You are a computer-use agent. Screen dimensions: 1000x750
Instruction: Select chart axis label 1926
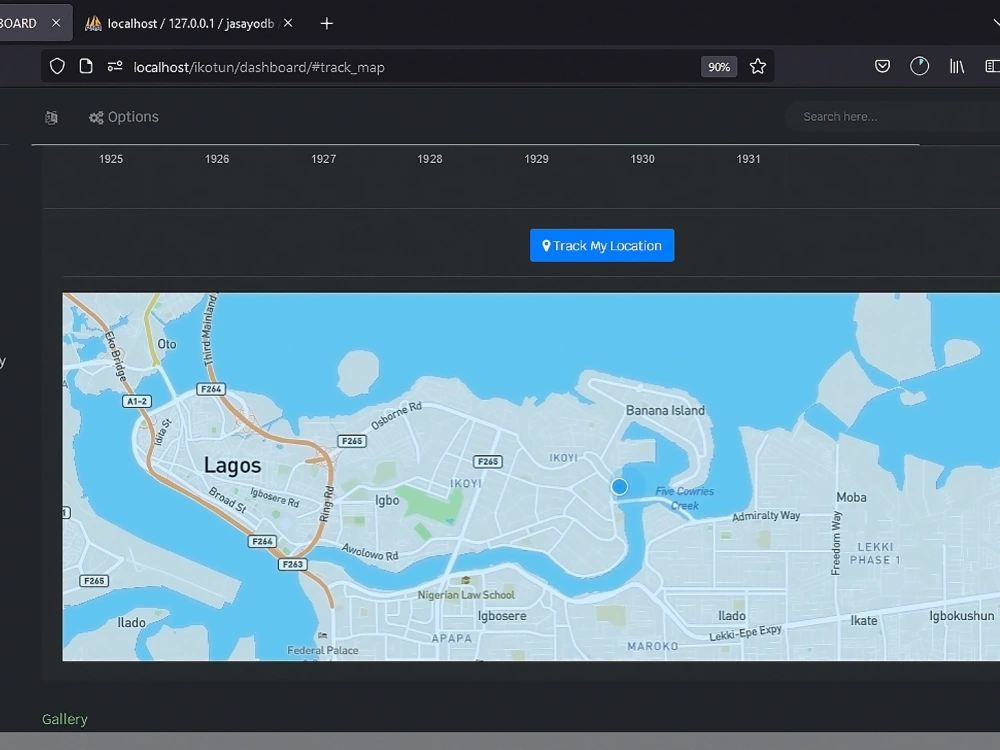pyautogui.click(x=217, y=159)
